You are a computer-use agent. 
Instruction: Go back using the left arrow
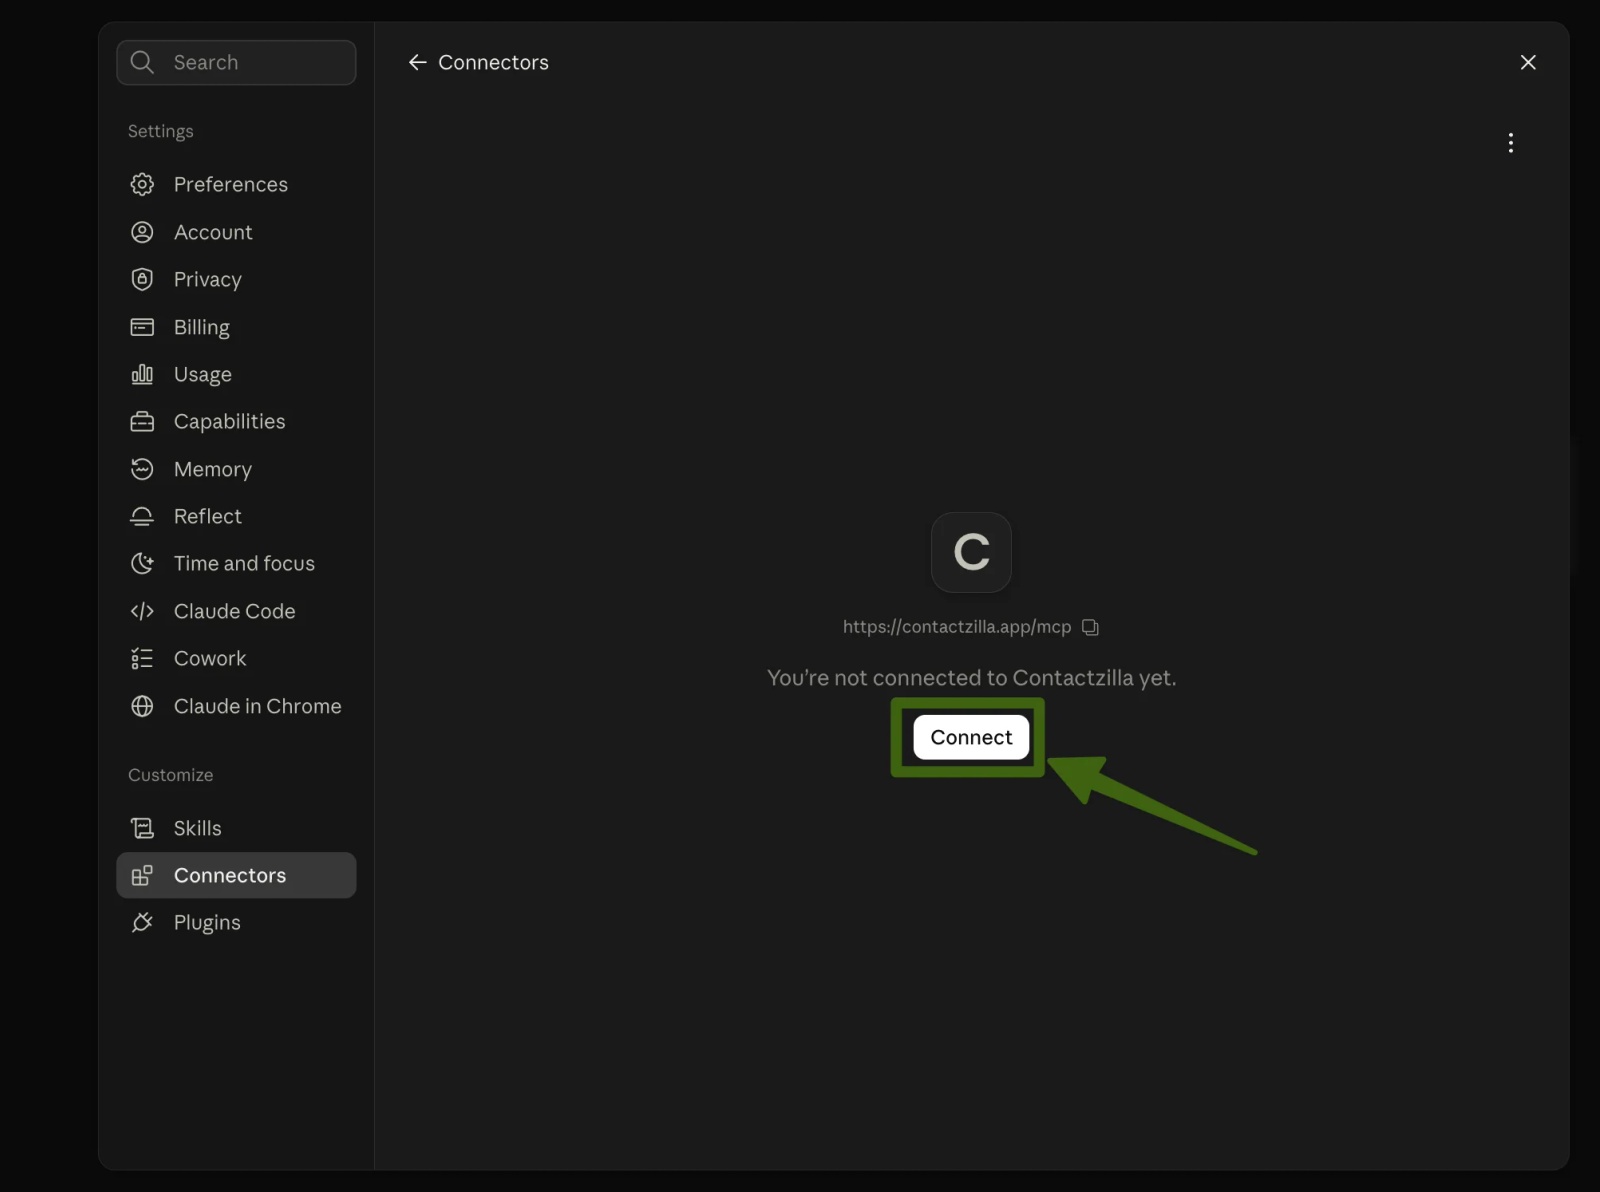(417, 62)
